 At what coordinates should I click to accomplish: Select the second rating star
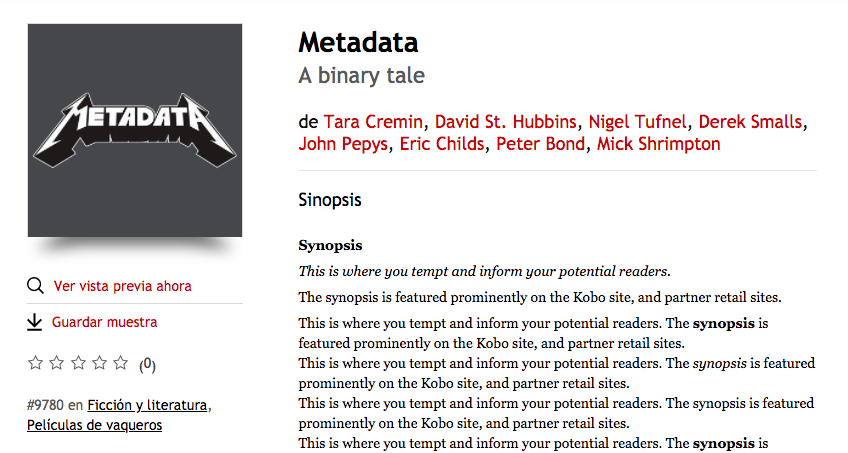(57, 363)
